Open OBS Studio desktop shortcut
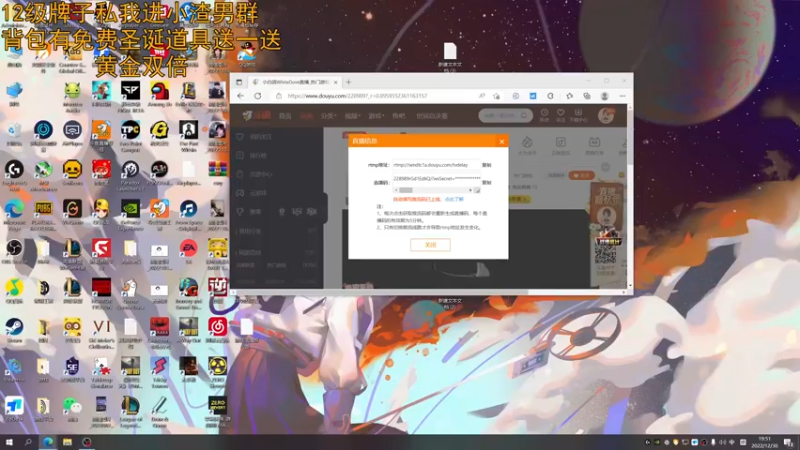800x450 pixels. tap(14, 252)
